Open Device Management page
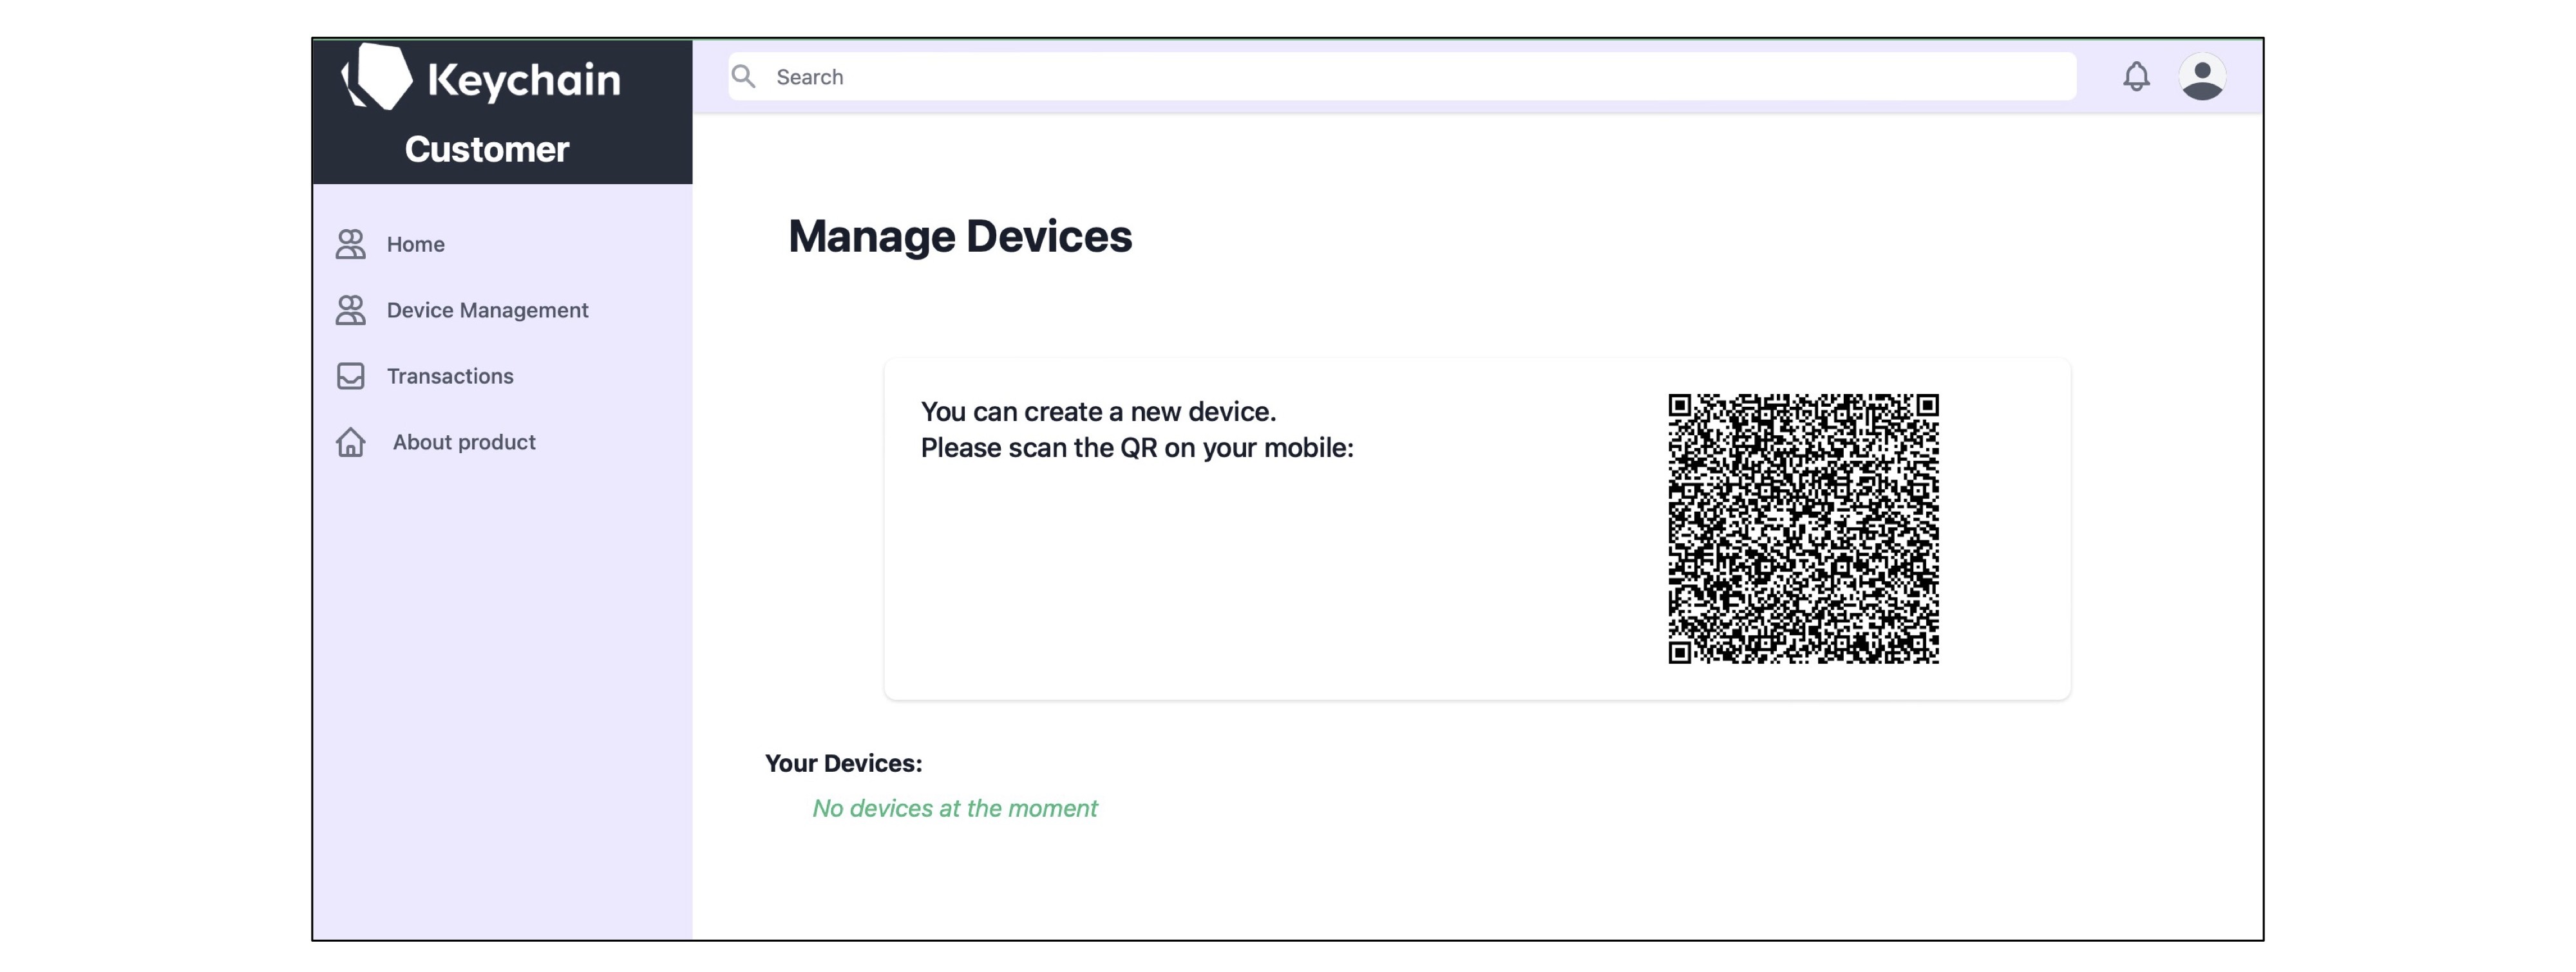 coord(487,310)
